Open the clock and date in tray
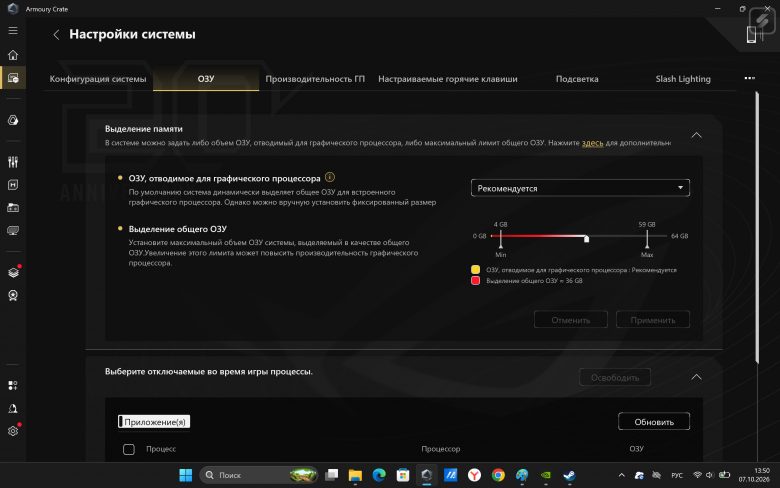780x488 pixels. pos(754,476)
